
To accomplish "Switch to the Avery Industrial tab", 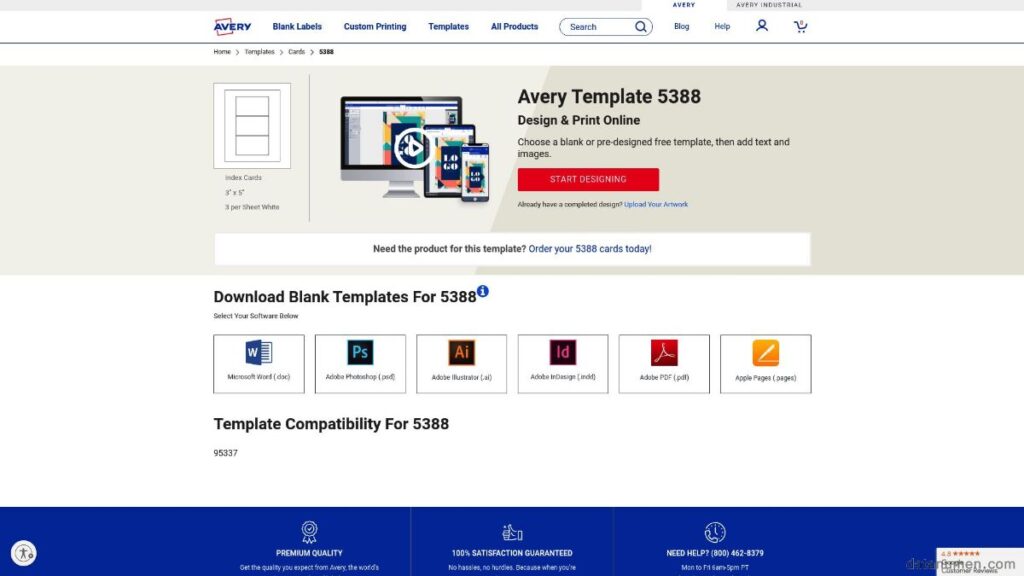I will point(769,4).
